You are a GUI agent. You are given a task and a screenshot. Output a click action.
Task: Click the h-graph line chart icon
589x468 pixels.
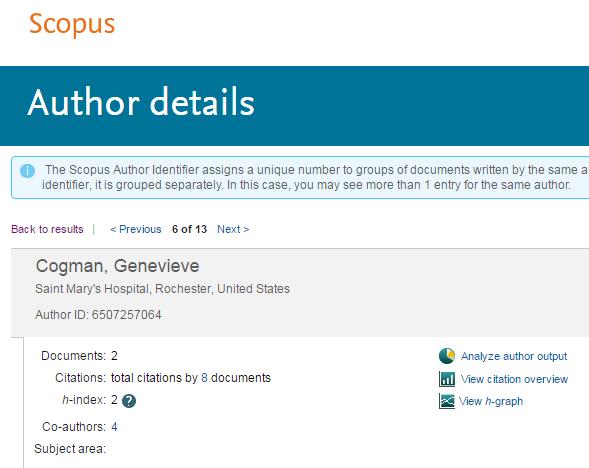click(x=447, y=401)
